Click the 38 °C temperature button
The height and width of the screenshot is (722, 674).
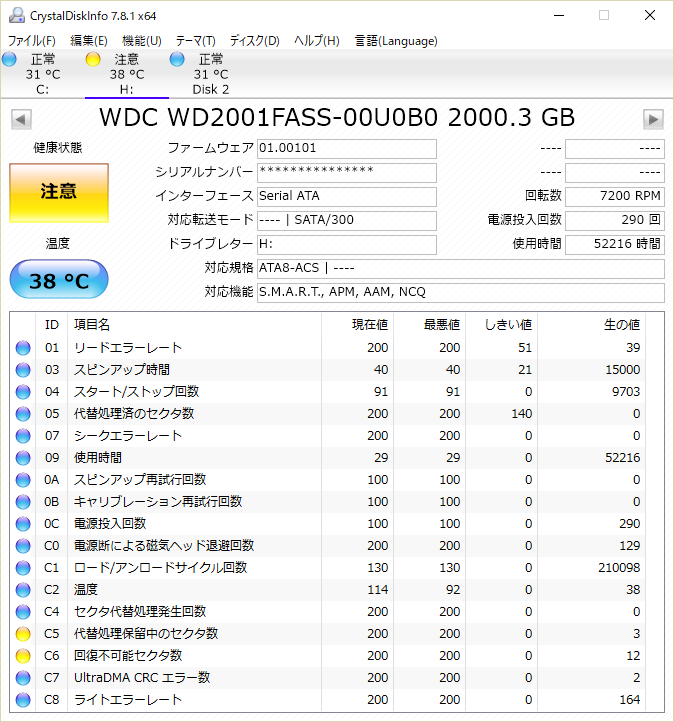59,279
